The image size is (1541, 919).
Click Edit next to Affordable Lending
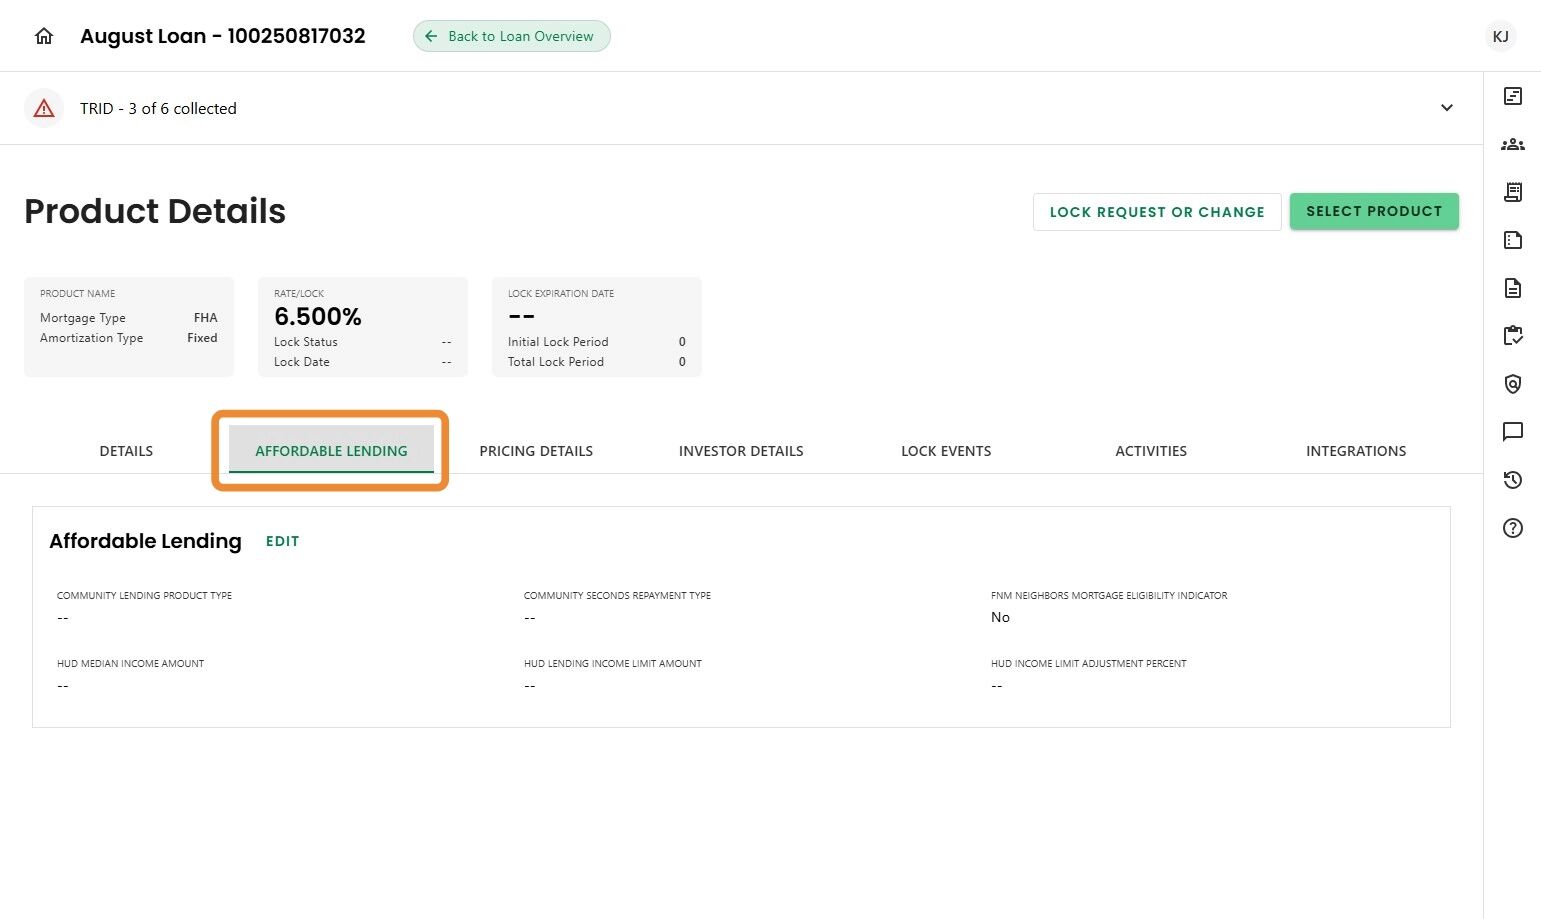coord(282,541)
